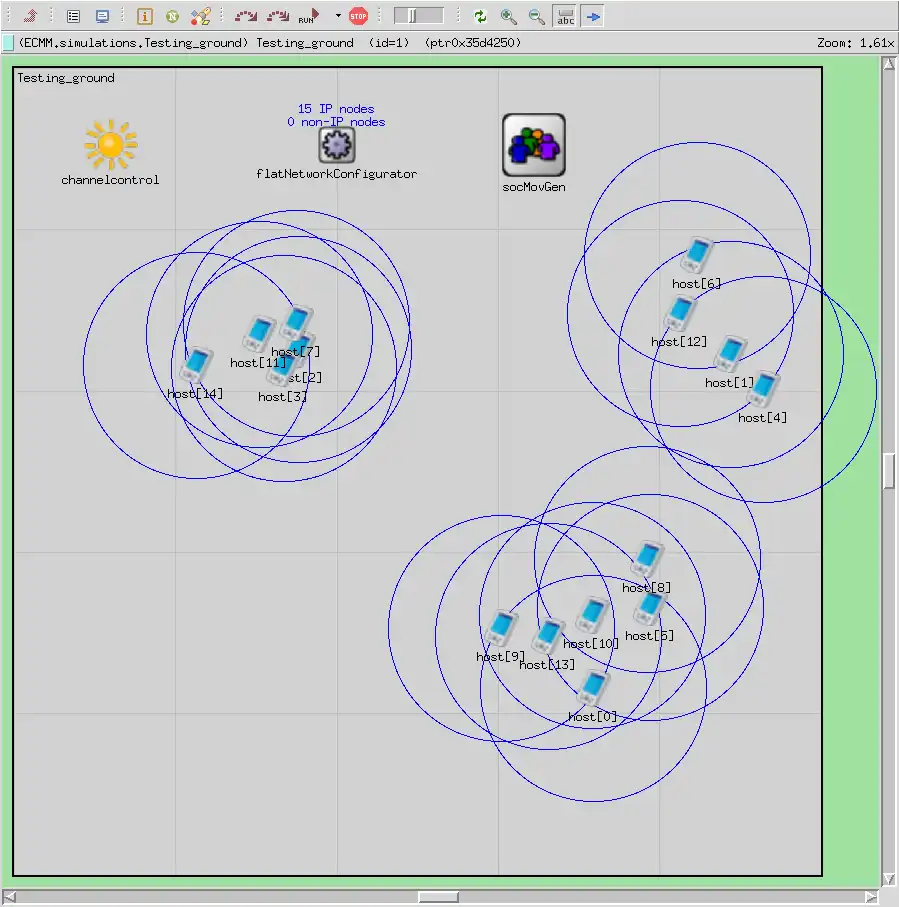
Task: Click the go-to-parent-module arrow icon
Action: click(30, 16)
